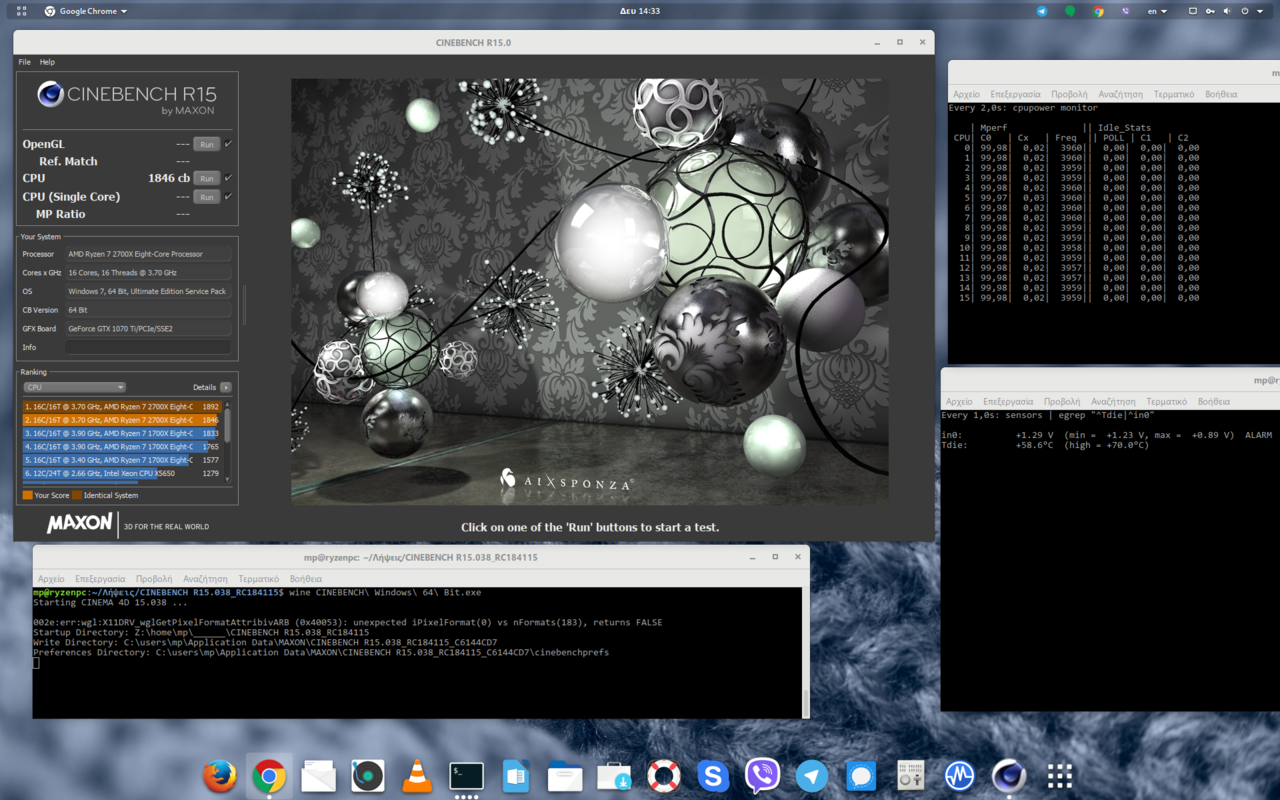This screenshot has width=1280, height=800.
Task: Open the Help menu in Cinebench
Action: pyautogui.click(x=47, y=62)
